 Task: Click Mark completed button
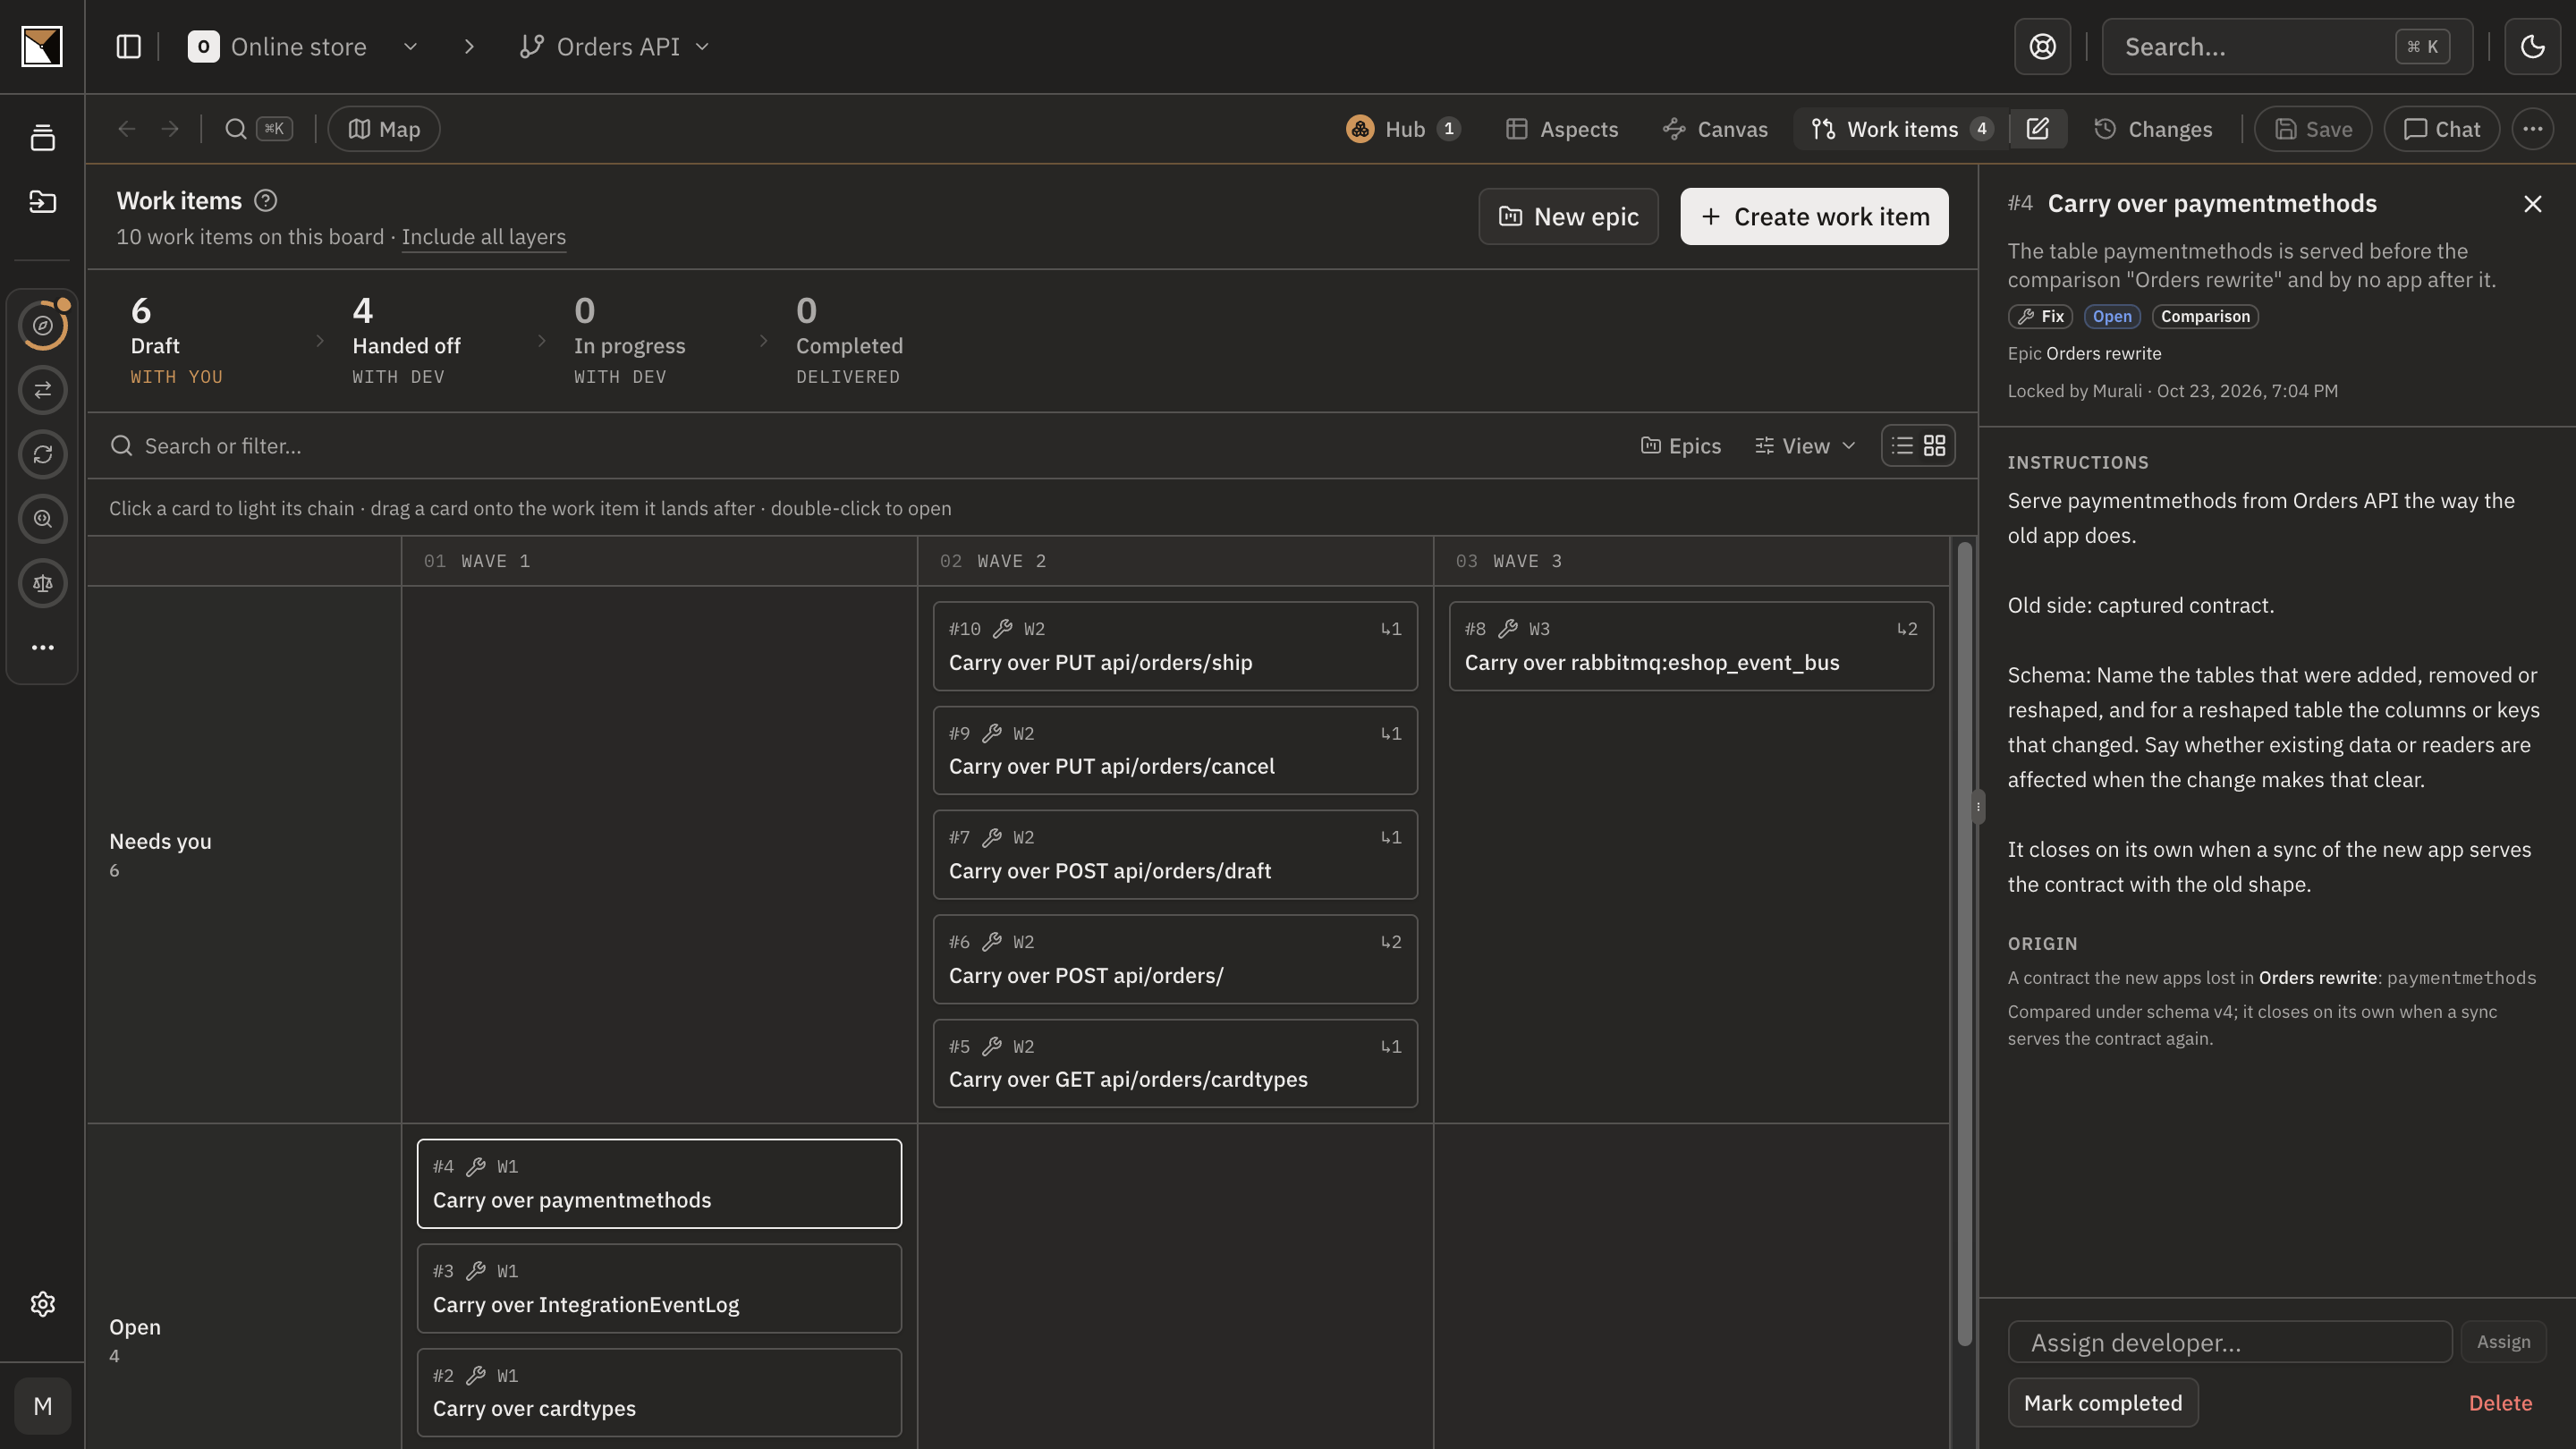[2103, 1403]
